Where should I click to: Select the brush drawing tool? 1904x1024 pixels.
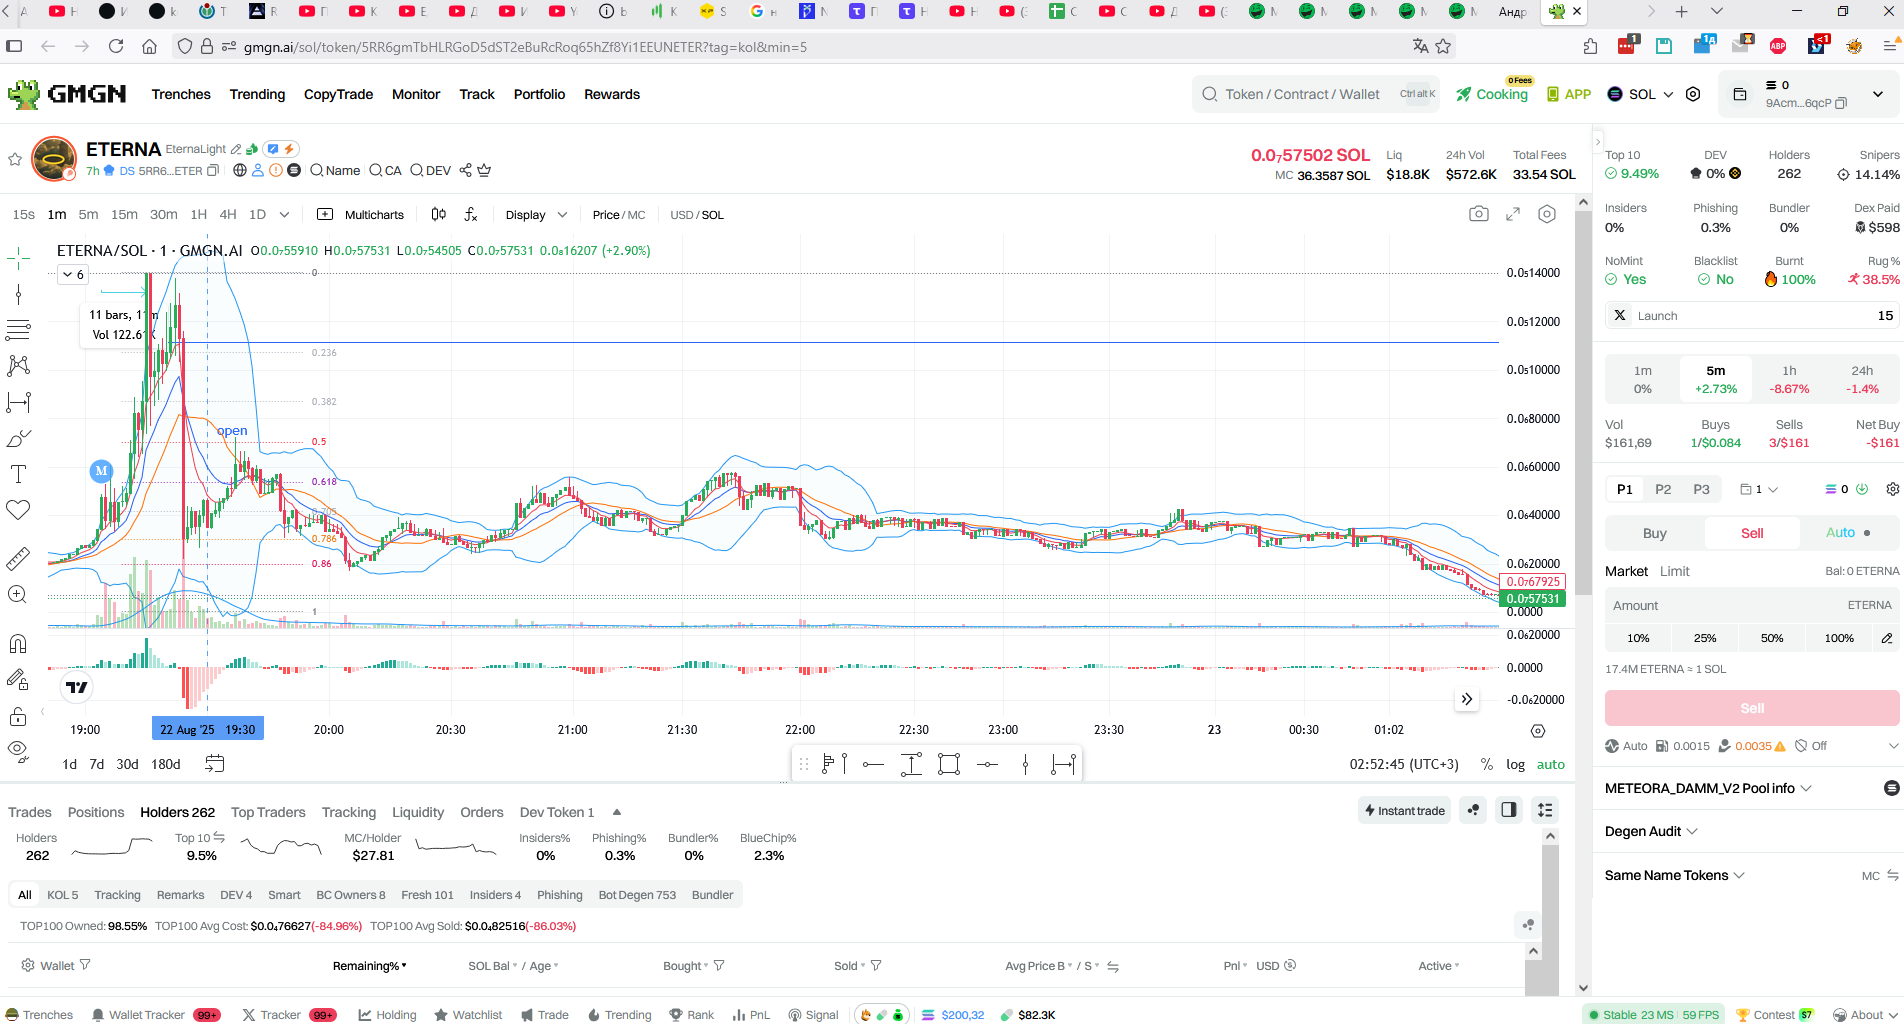click(x=18, y=439)
